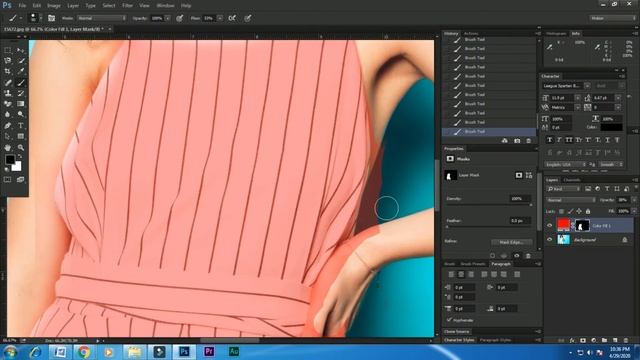
Task: Toggle Lock all padlock icon
Action: (x=588, y=211)
